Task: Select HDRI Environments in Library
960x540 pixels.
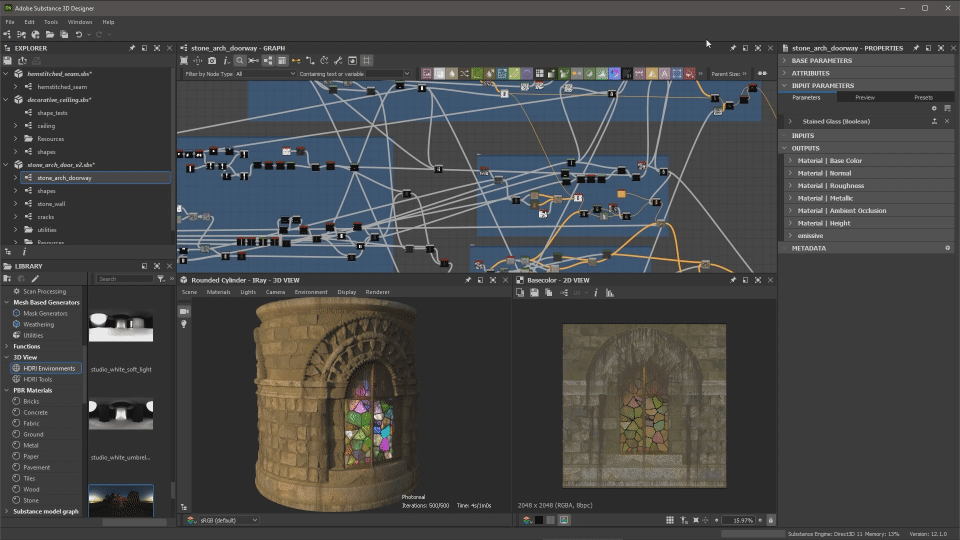Action: click(49, 368)
